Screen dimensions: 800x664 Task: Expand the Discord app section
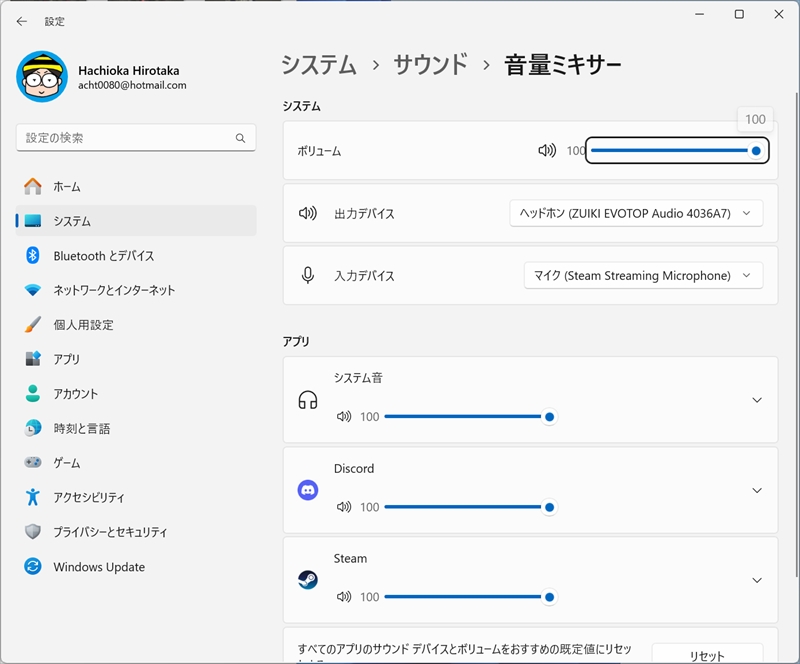point(756,490)
